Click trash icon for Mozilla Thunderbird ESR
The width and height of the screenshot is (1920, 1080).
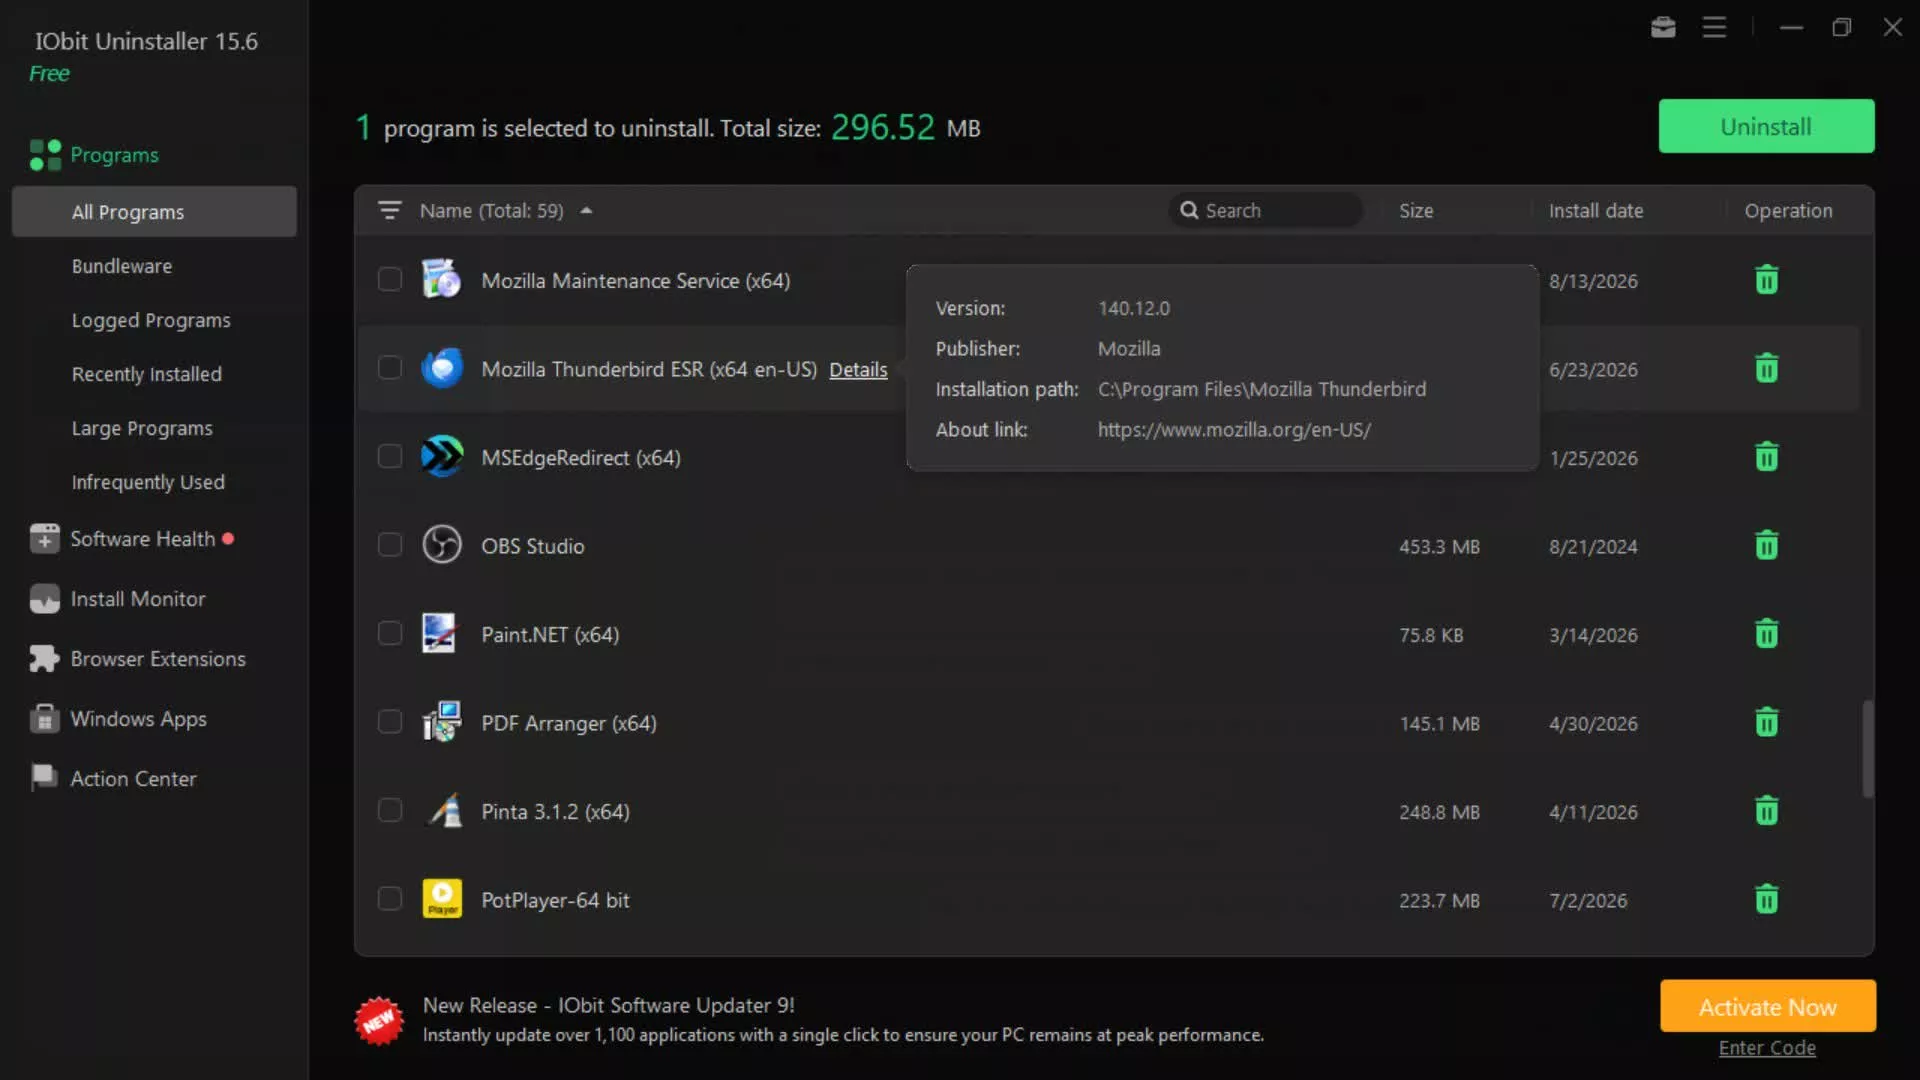point(1767,368)
